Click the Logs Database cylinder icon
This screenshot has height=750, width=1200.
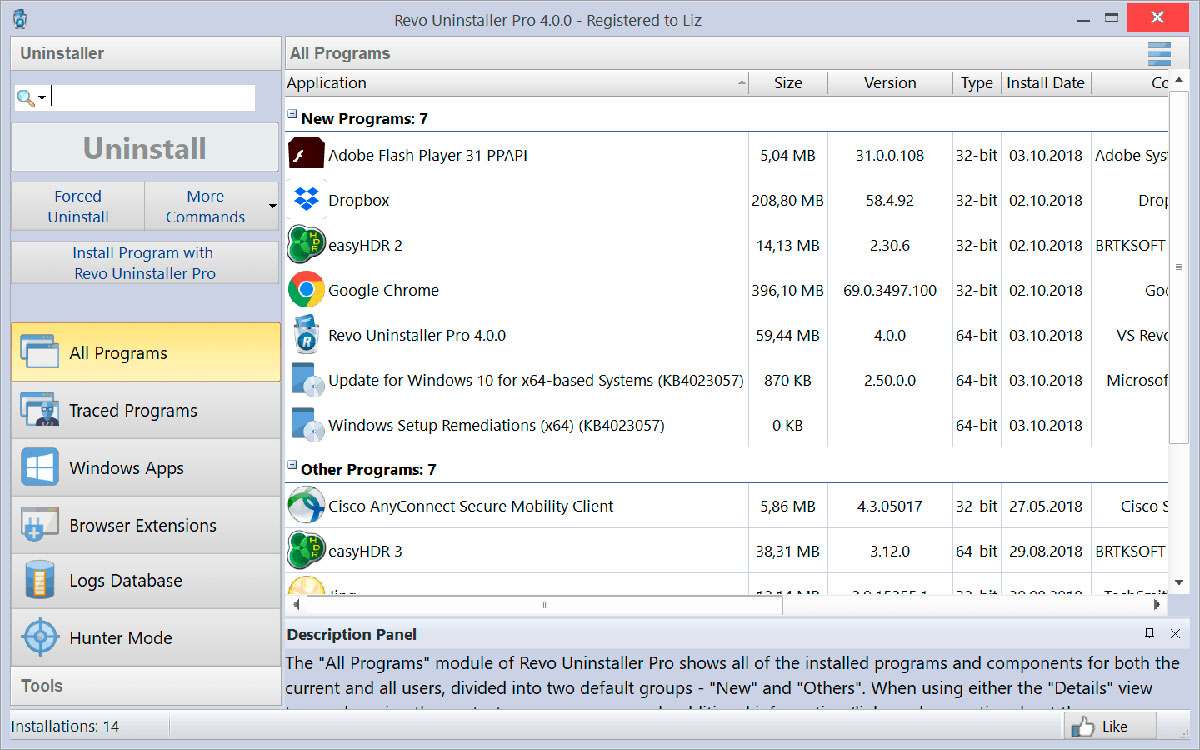coord(39,581)
